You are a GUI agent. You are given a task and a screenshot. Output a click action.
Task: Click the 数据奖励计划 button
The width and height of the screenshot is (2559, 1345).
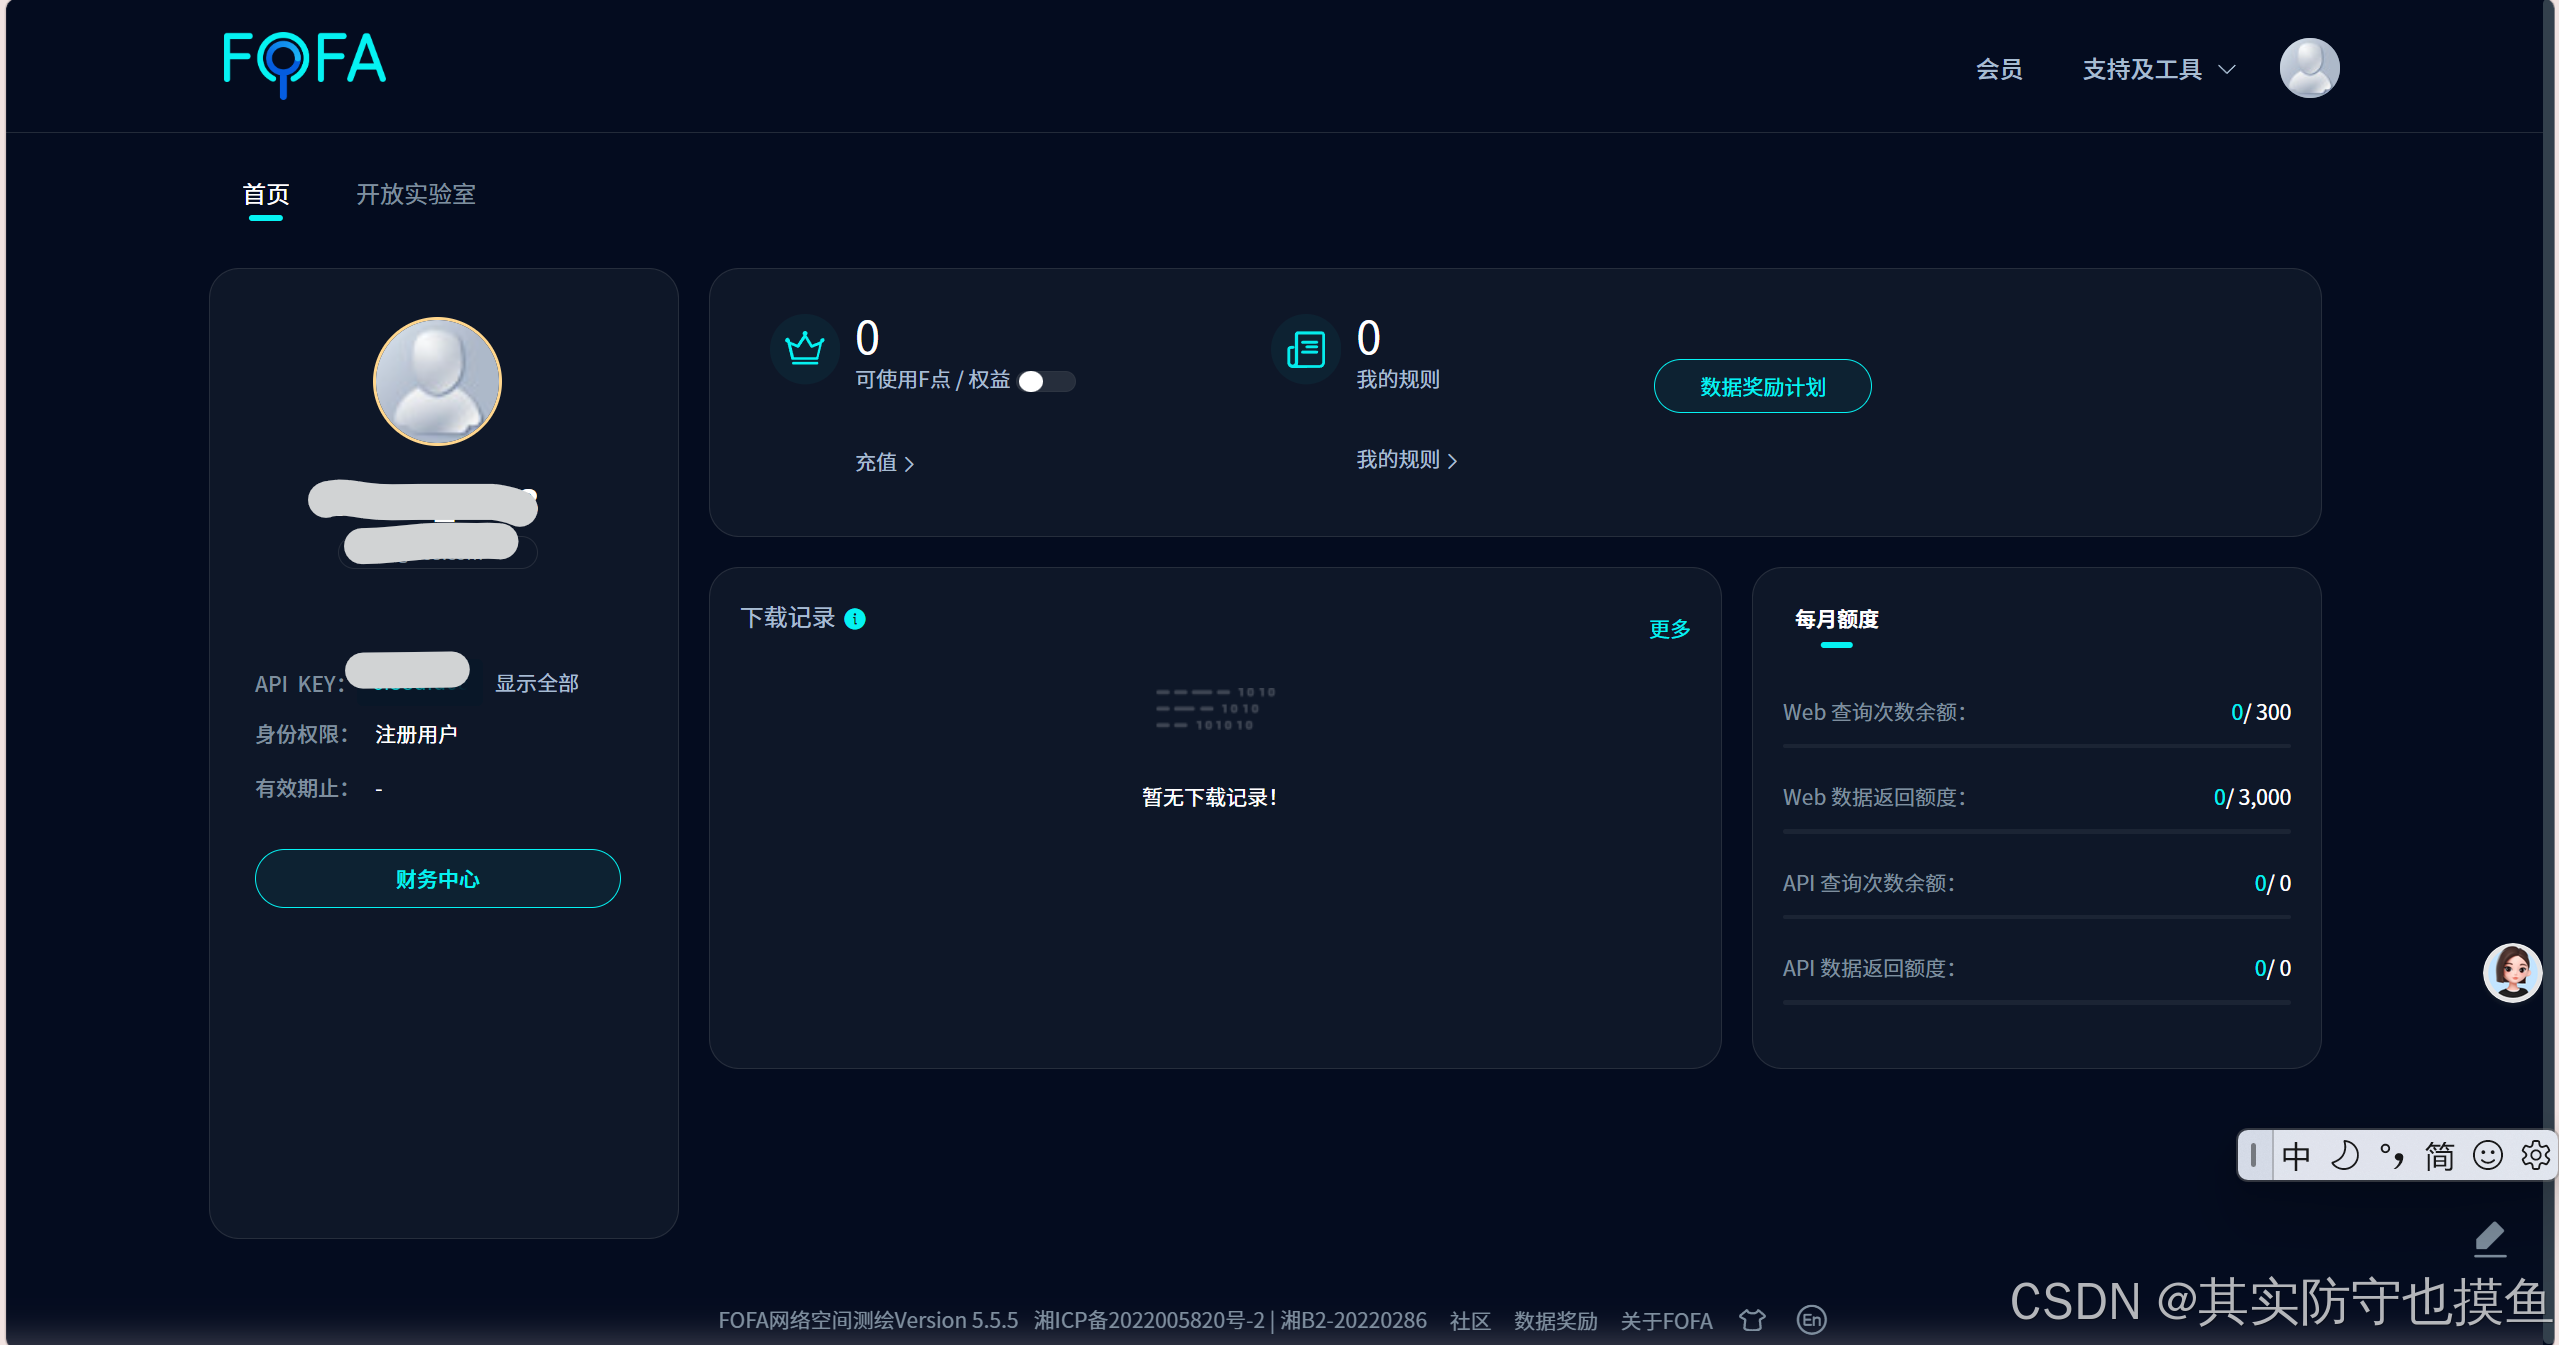pos(1763,386)
